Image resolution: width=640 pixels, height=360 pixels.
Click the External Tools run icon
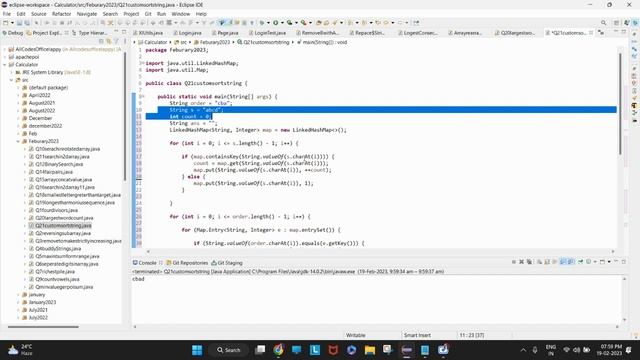303,23
